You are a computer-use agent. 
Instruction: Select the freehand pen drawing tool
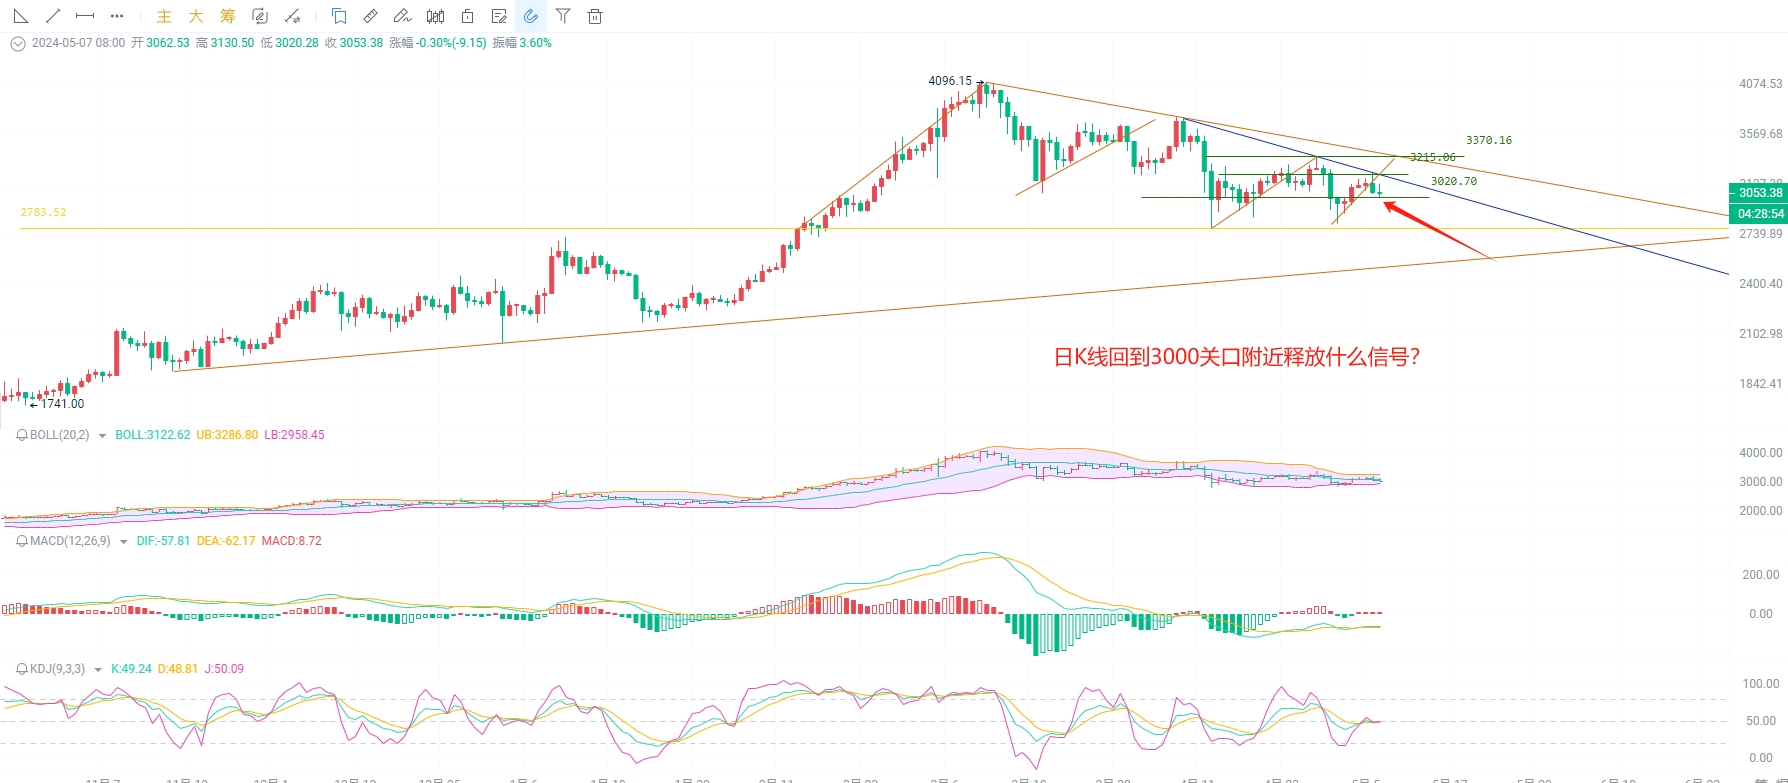(402, 16)
